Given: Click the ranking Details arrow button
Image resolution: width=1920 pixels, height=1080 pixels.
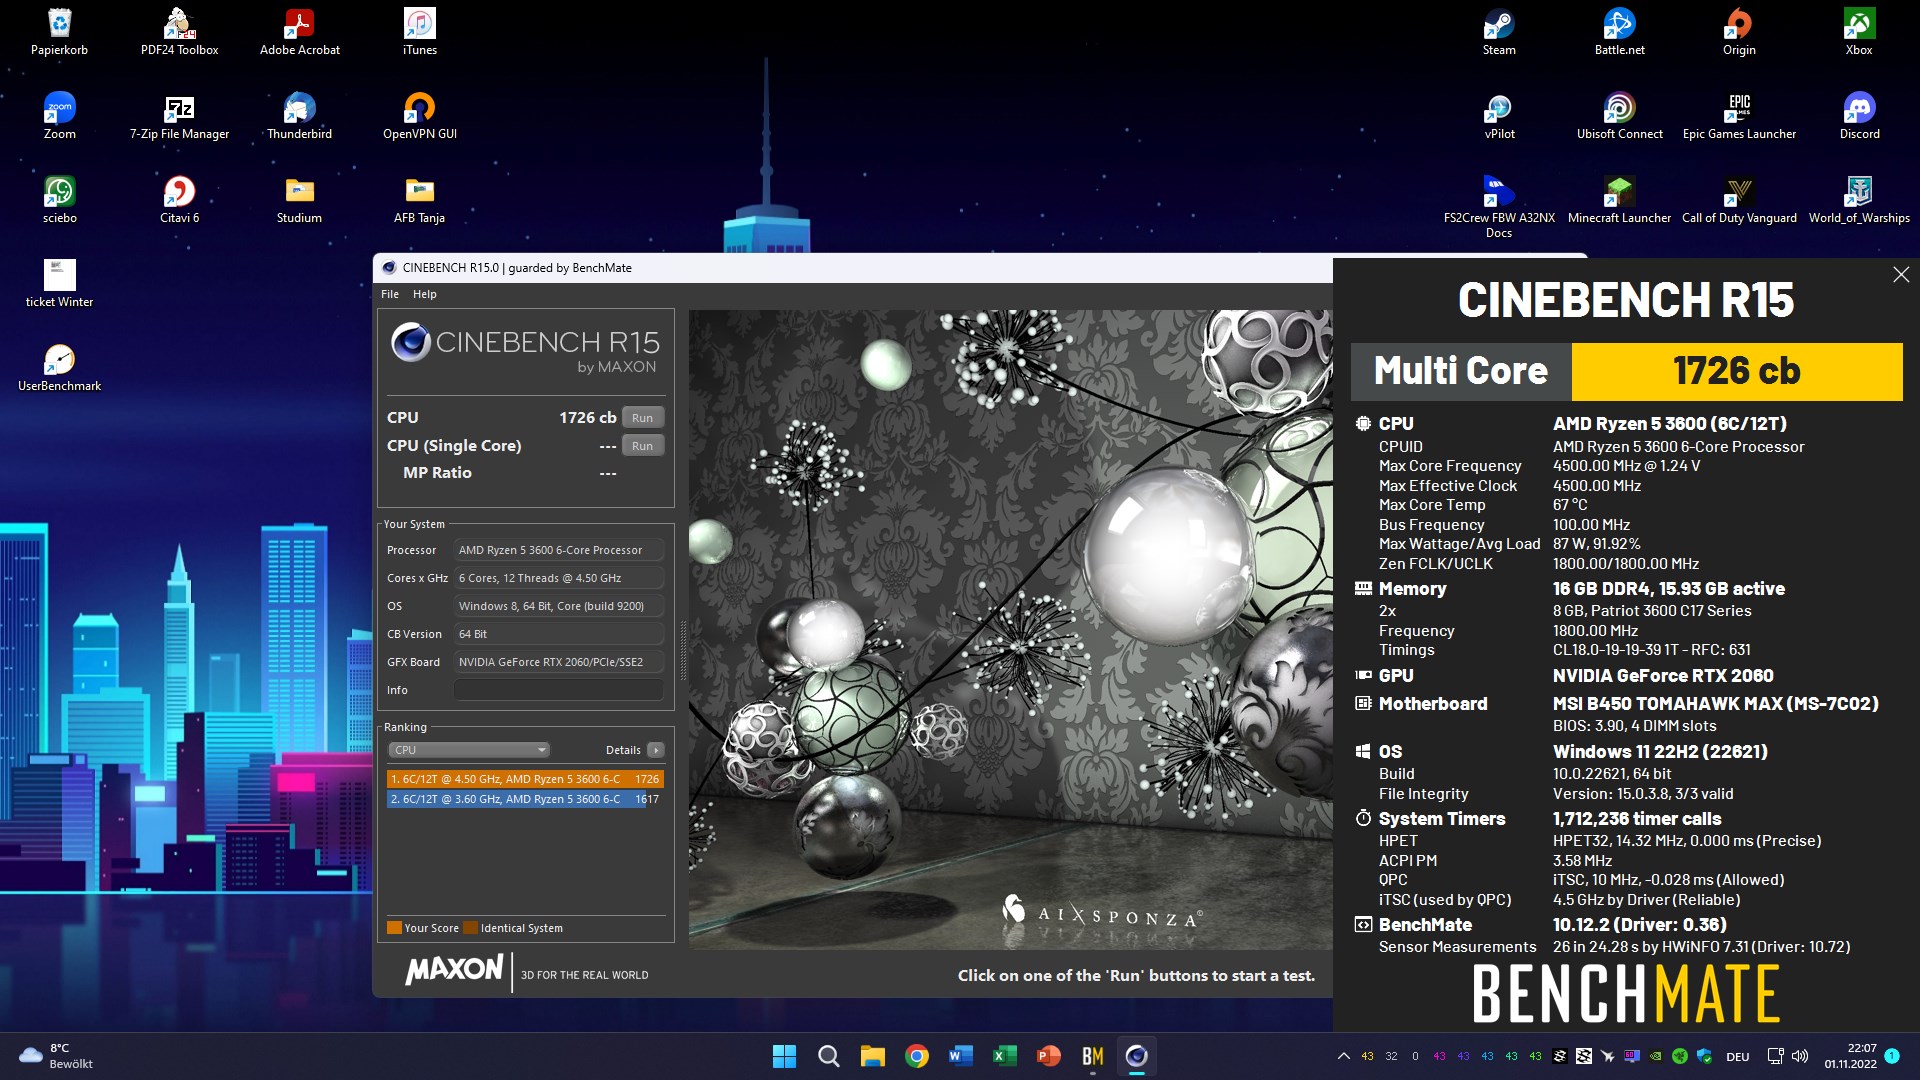Looking at the screenshot, I should click(x=656, y=750).
